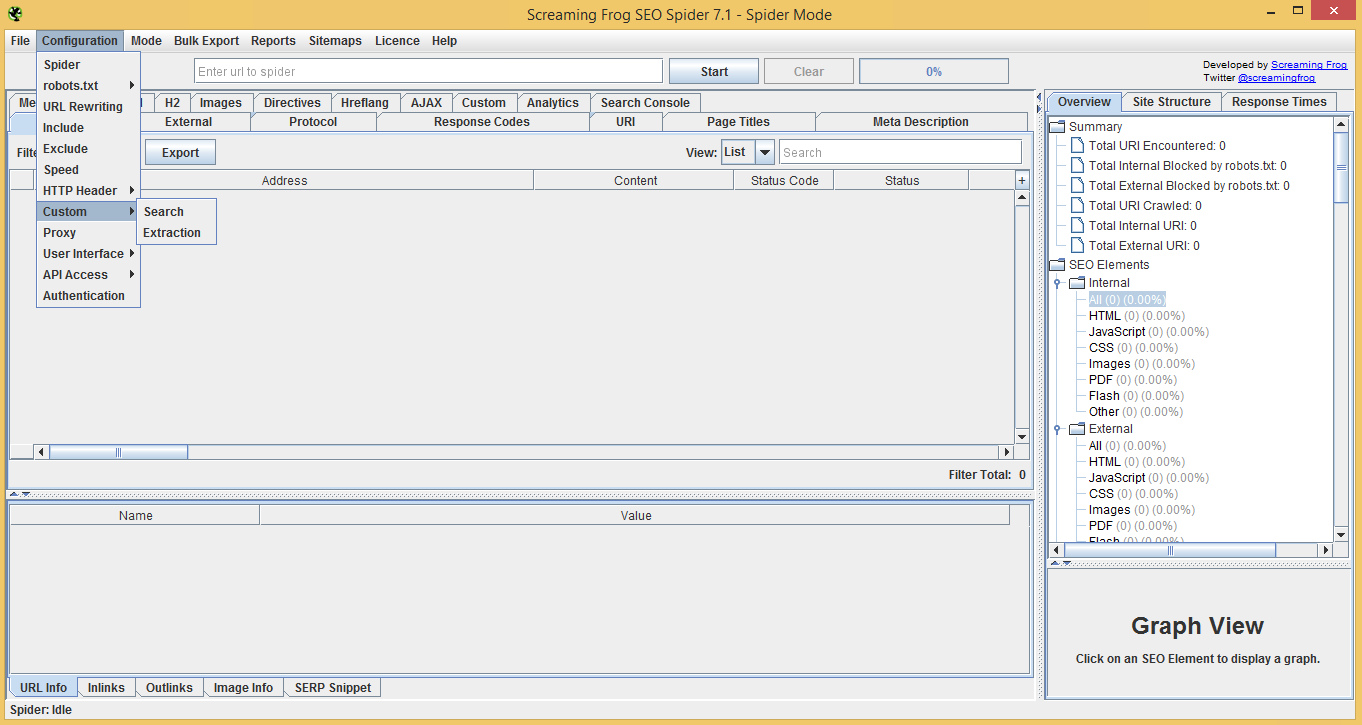This screenshot has height=725, width=1362.
Task: Click the Address column header
Action: (x=284, y=181)
